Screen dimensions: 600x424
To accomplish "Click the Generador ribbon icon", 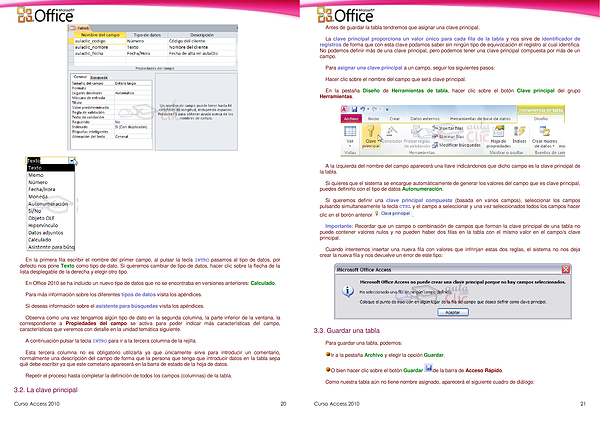I will pos(390,131).
